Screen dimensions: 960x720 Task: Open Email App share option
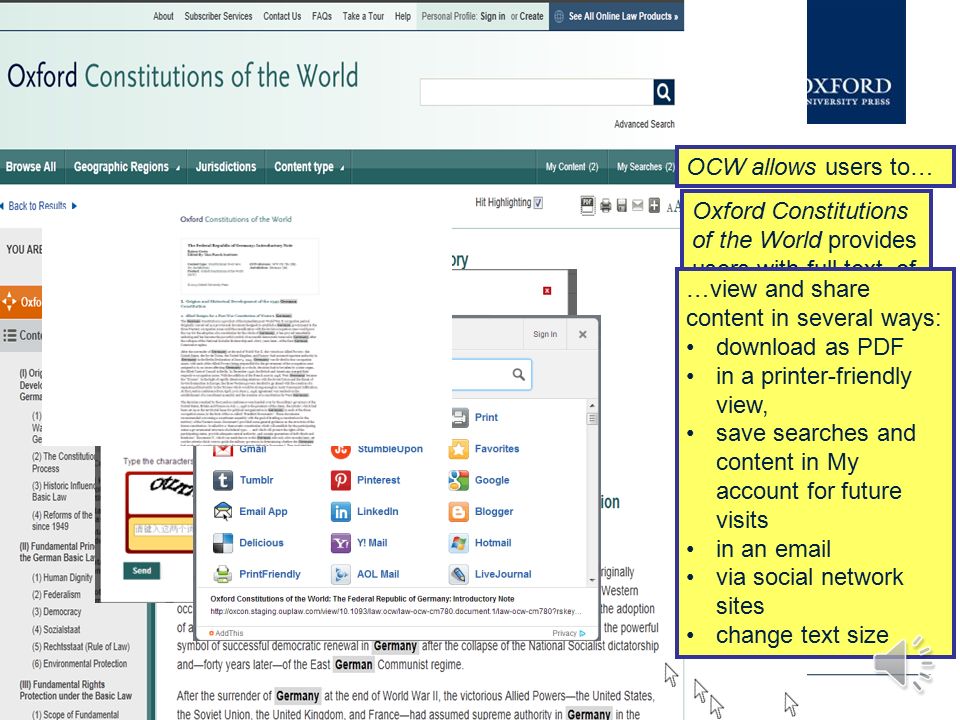click(x=250, y=511)
